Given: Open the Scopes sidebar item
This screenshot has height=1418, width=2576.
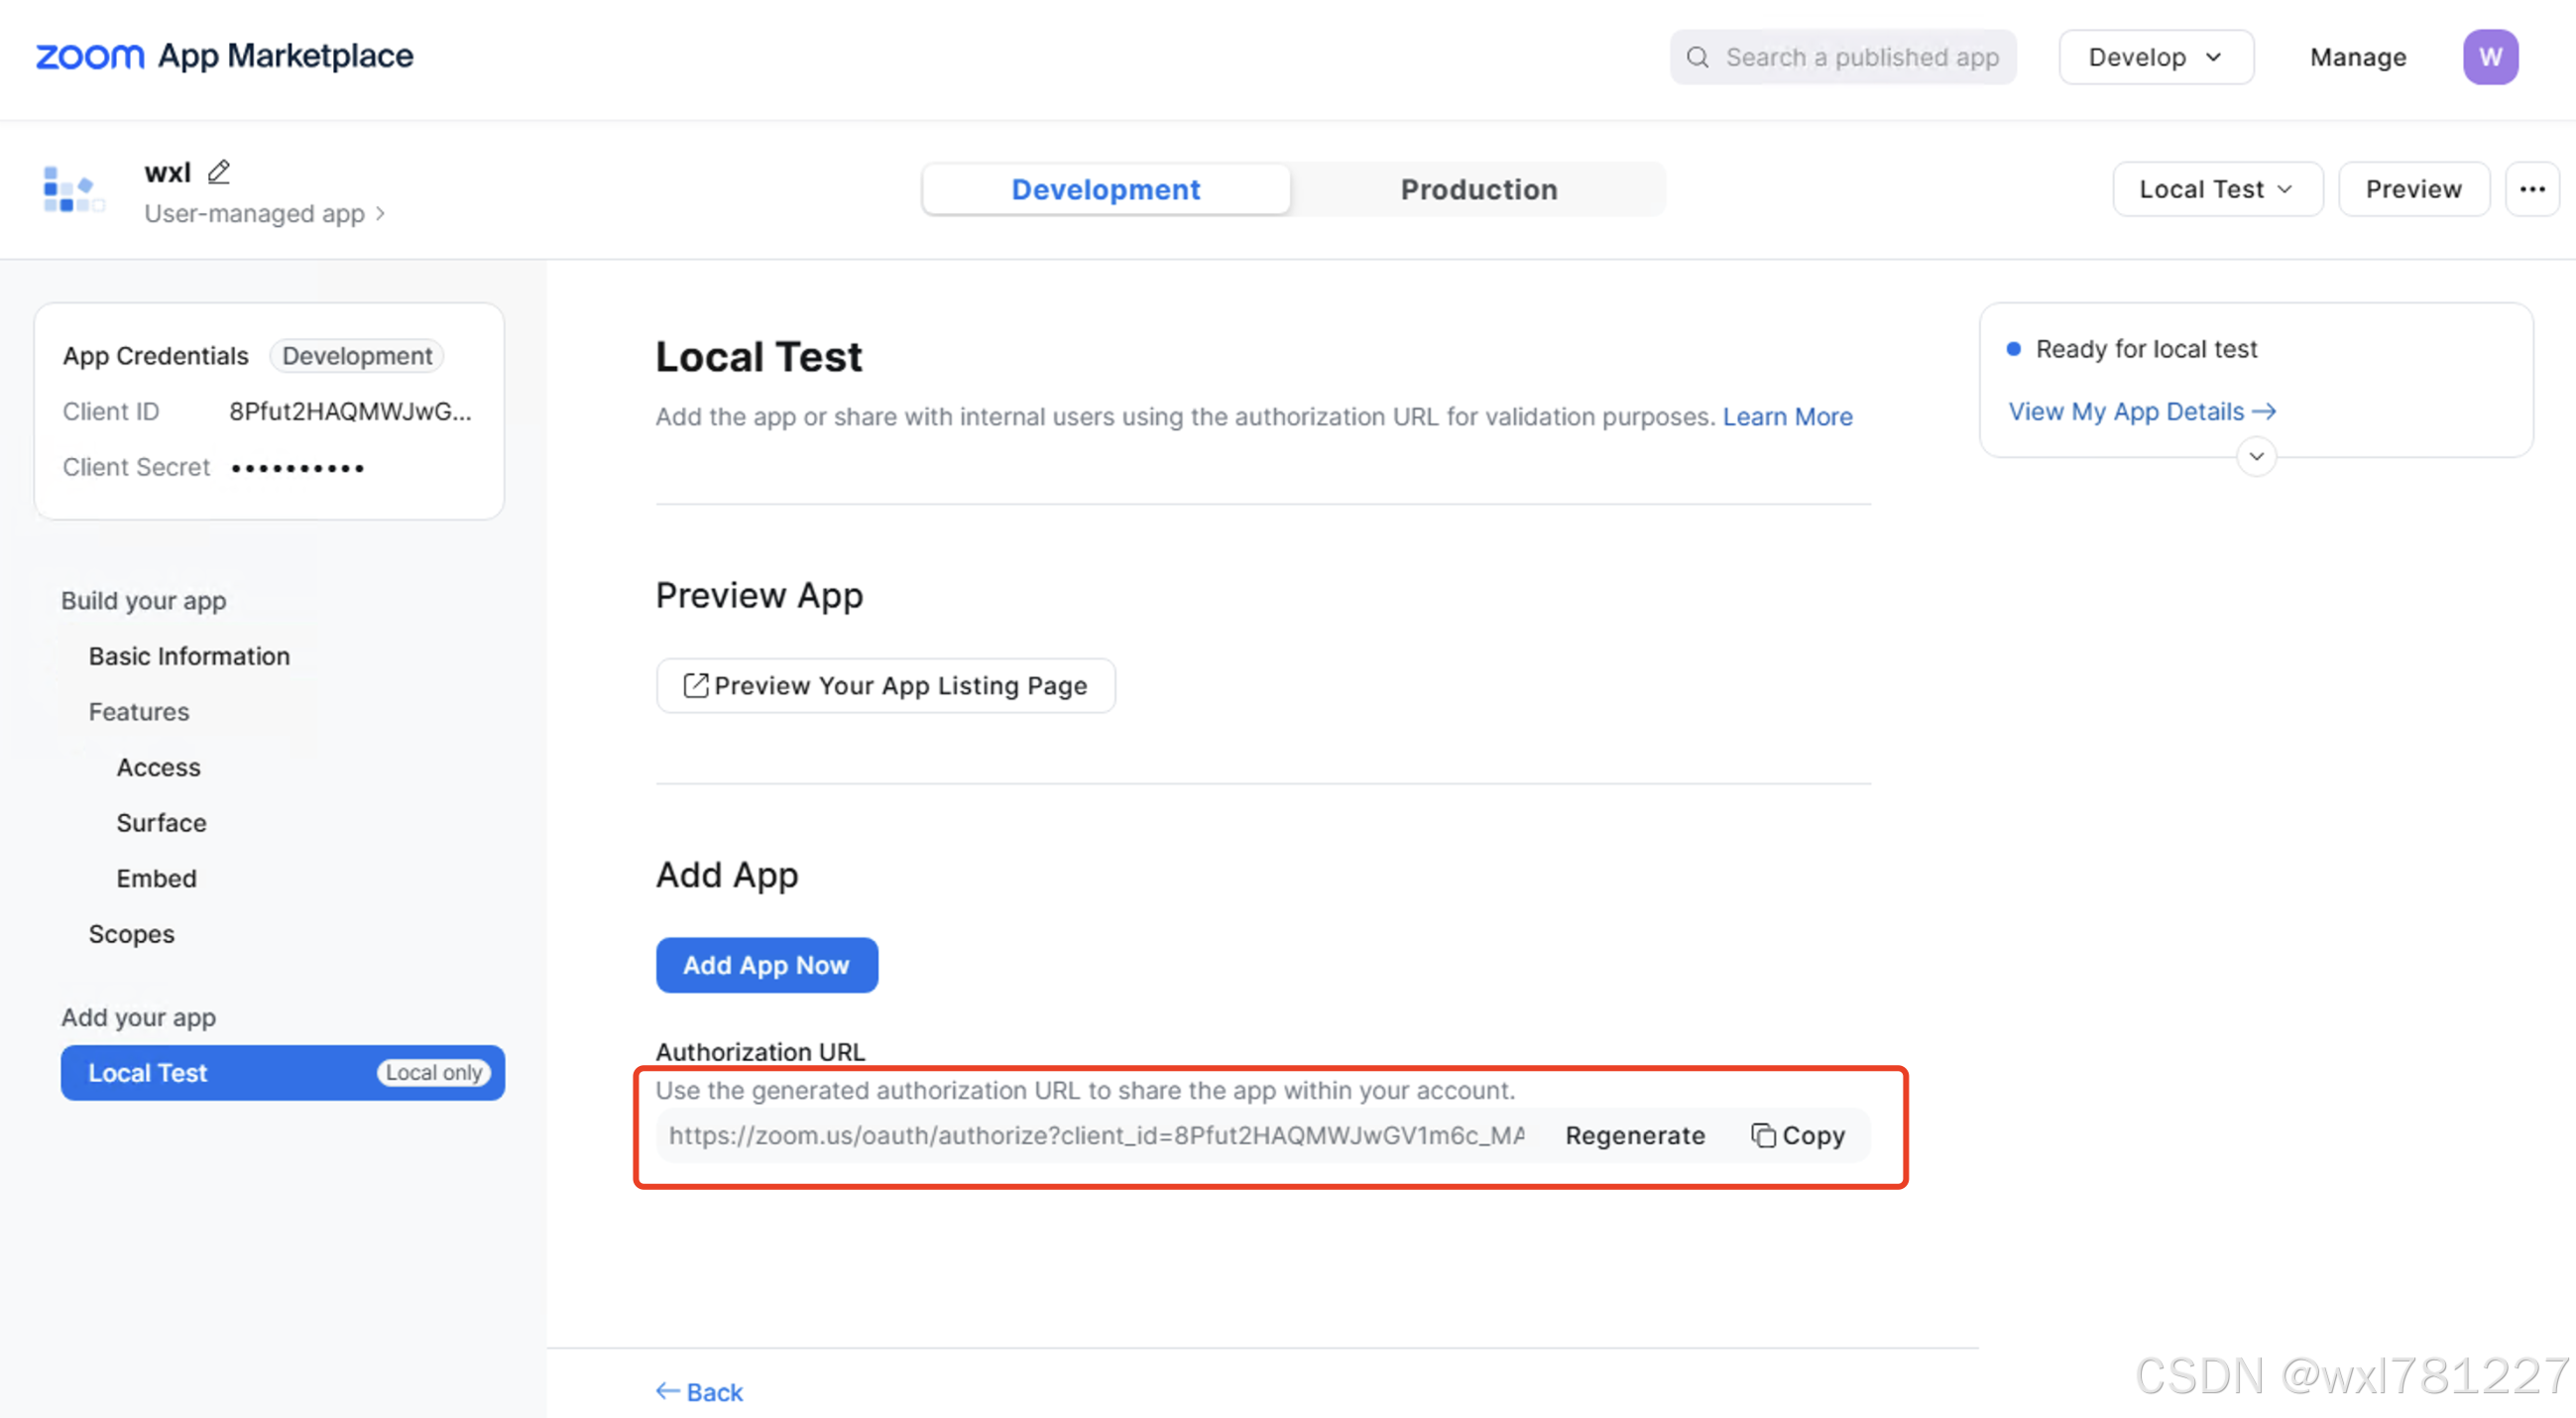Looking at the screenshot, I should (131, 933).
